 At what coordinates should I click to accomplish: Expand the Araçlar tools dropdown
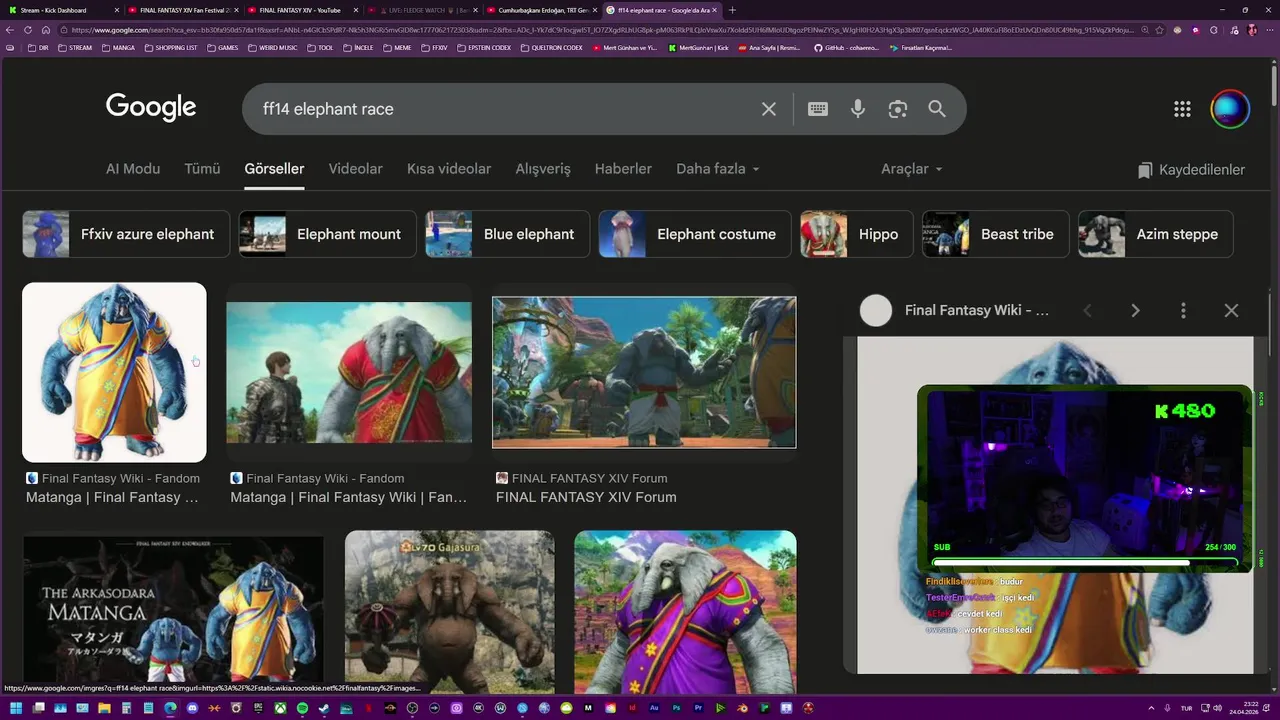912,169
